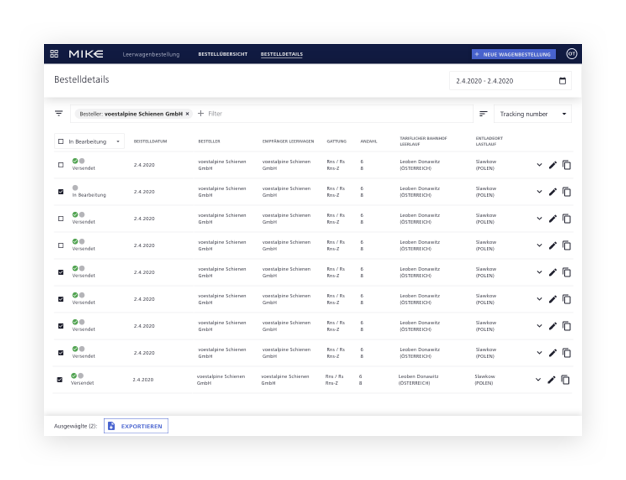The height and width of the screenshot is (480, 626).
Task: Toggle the select-all checkbox in table header
Action: tap(61, 142)
